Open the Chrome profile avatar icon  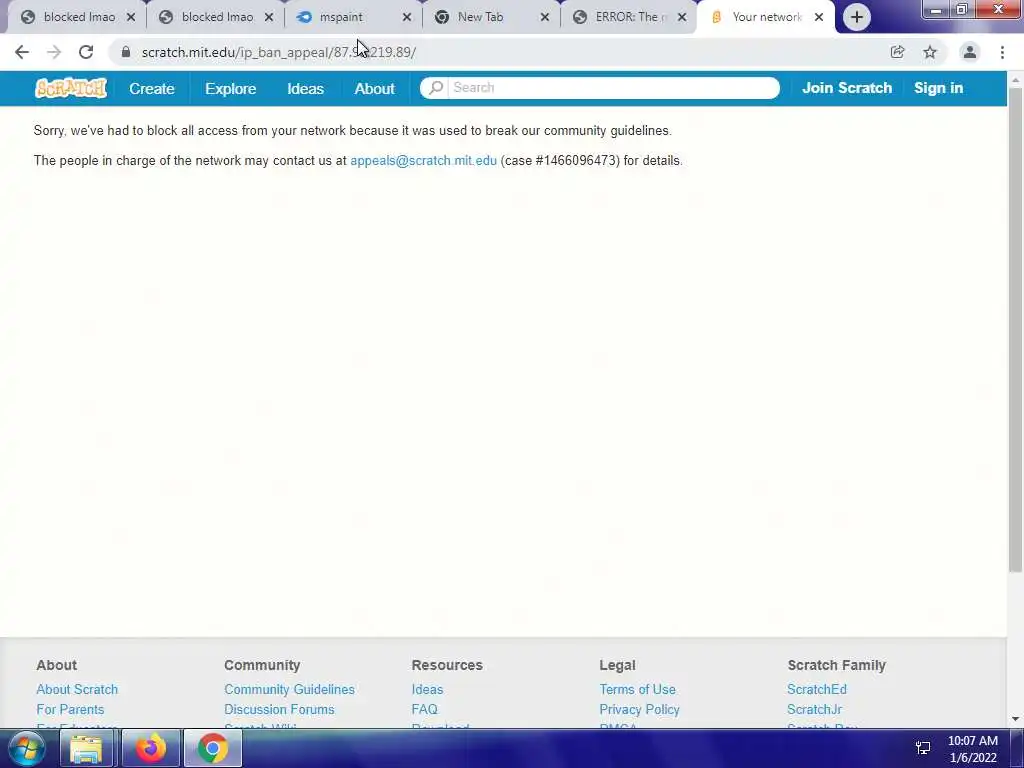point(970,52)
